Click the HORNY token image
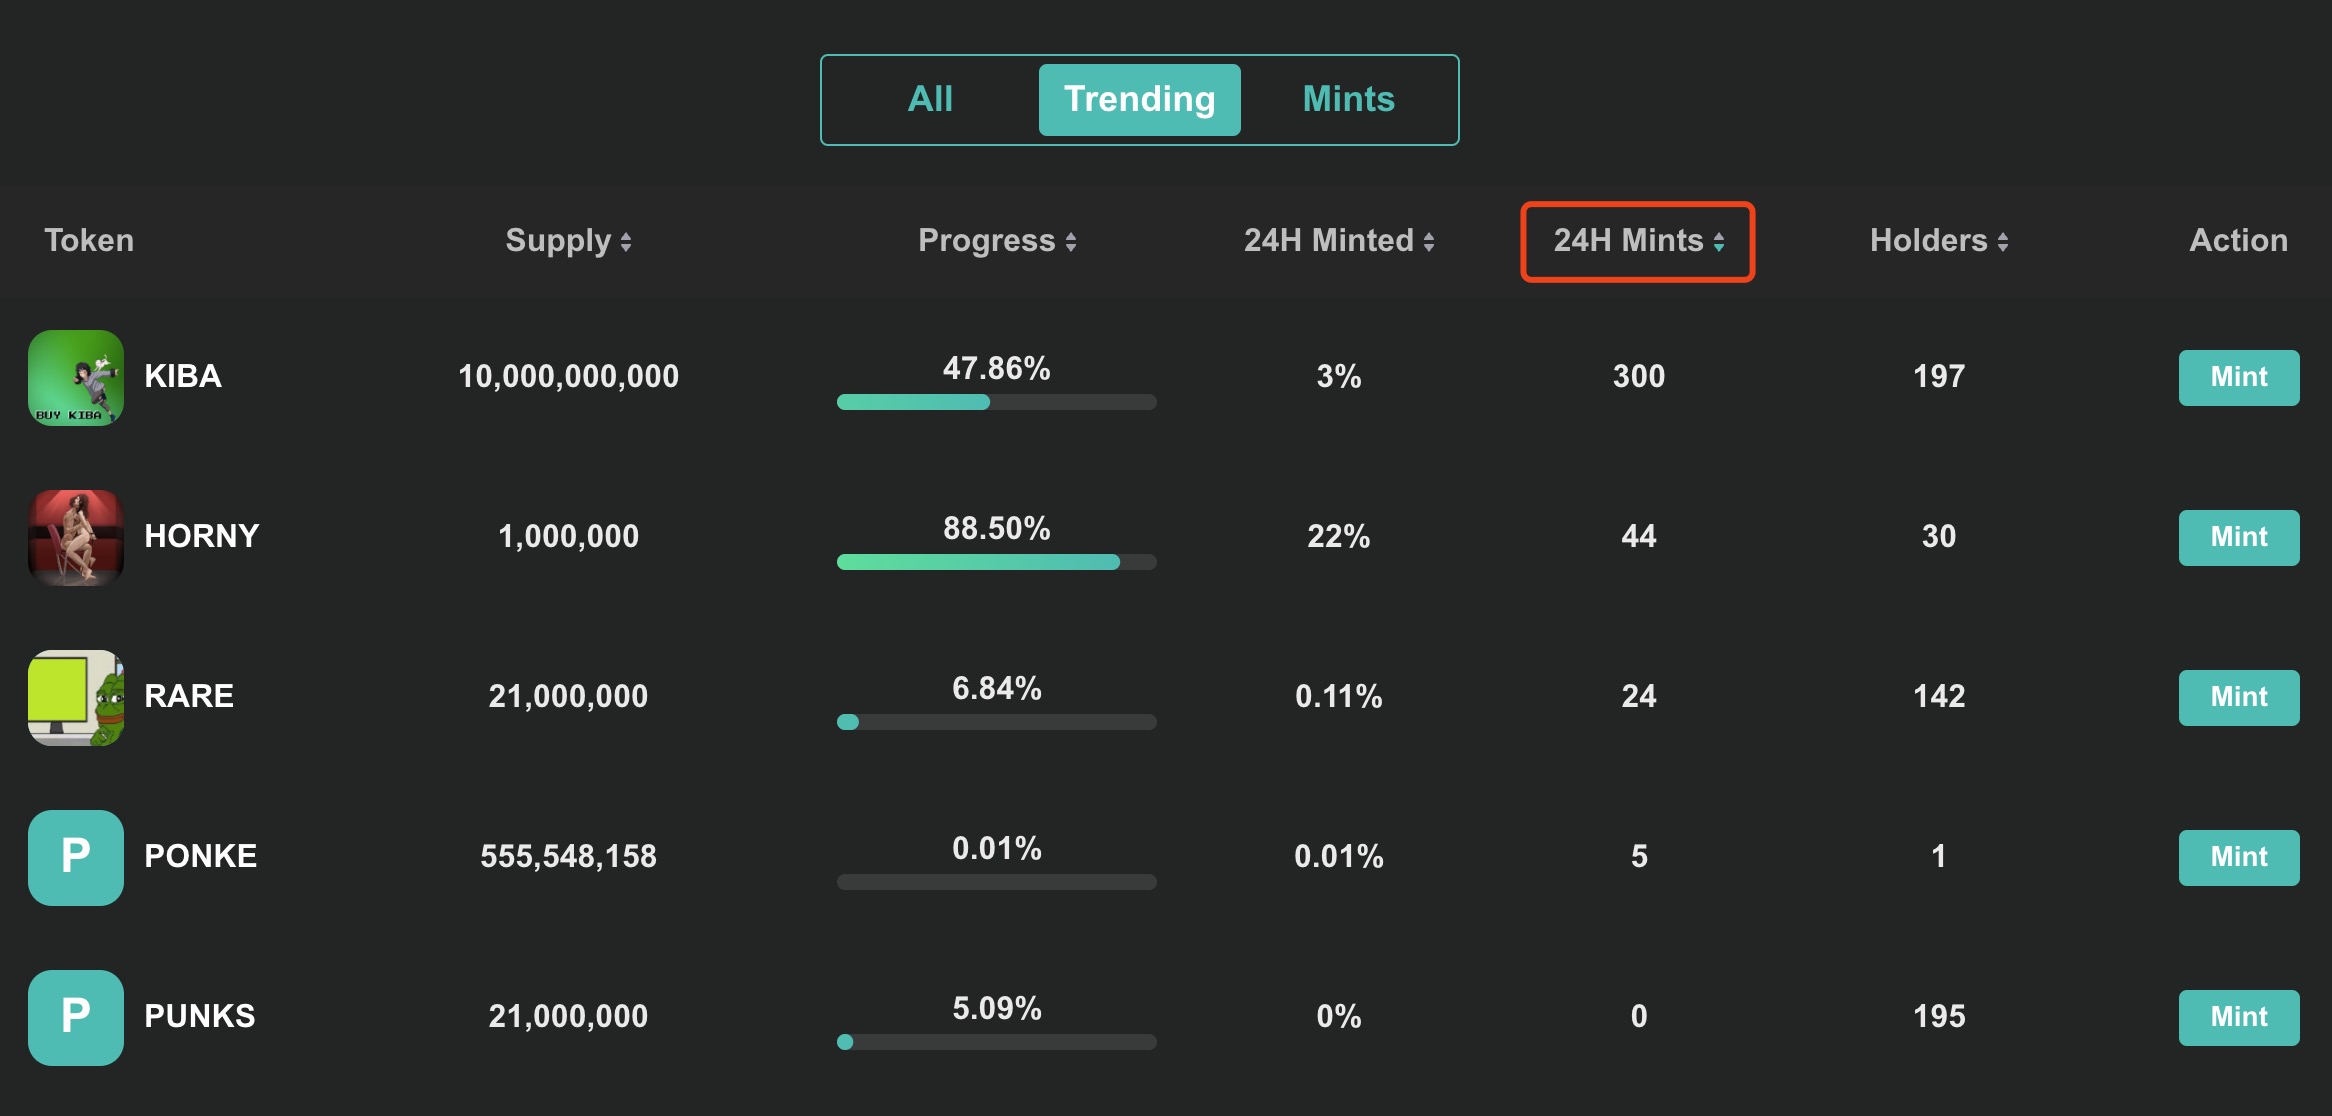 pyautogui.click(x=76, y=538)
